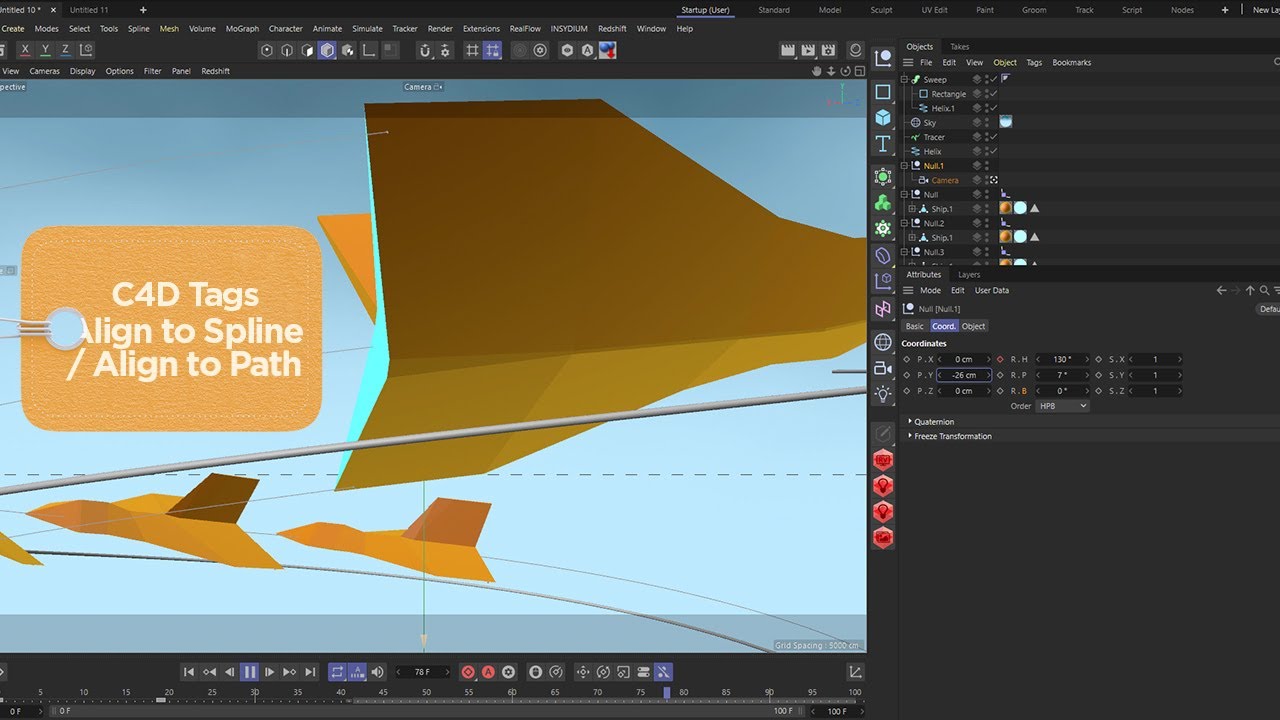This screenshot has height=720, width=1280.
Task: Open the Rectangle spline tool in the side palette
Action: point(883,92)
